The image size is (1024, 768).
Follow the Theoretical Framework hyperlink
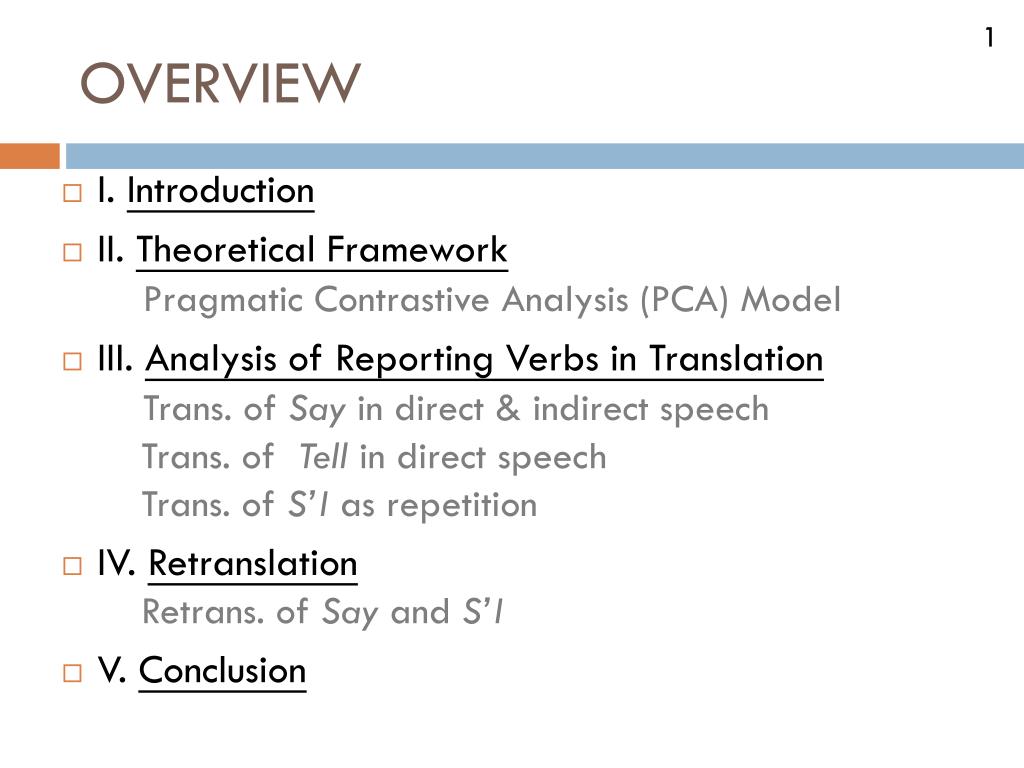[322, 250]
